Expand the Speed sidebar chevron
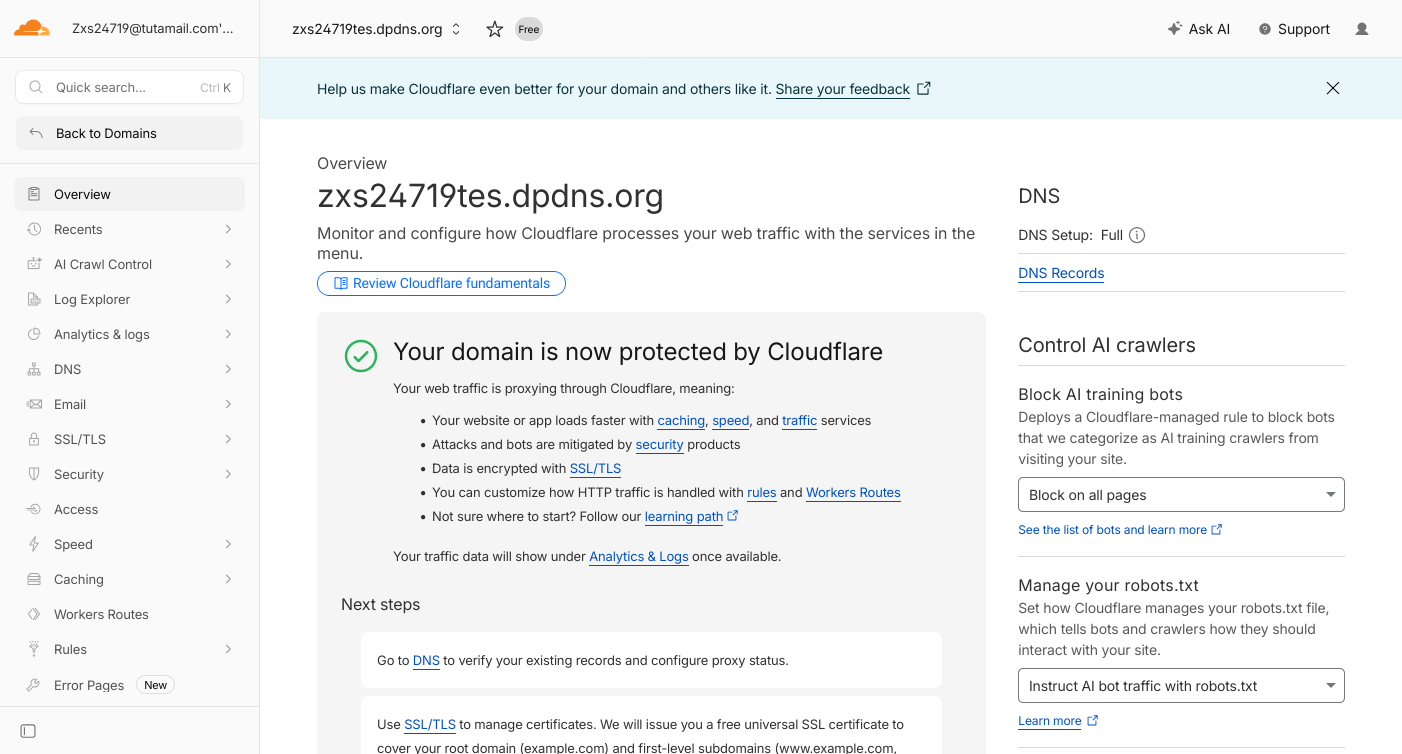 point(229,544)
